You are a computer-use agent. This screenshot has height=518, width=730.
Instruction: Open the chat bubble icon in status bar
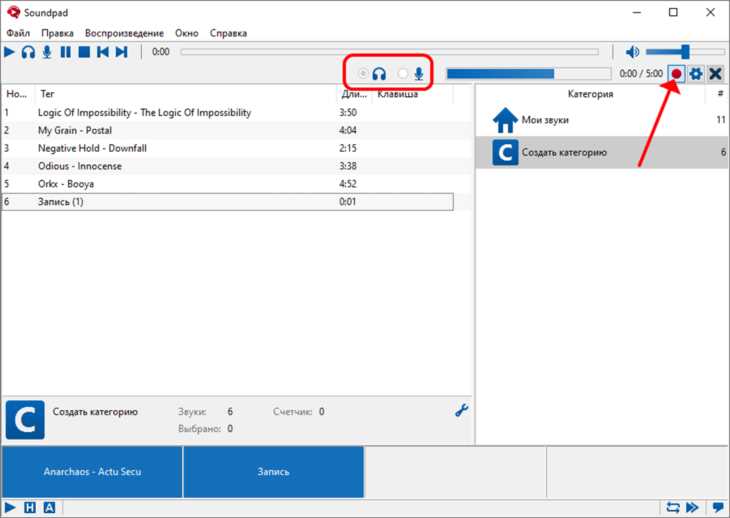pyautogui.click(x=718, y=508)
